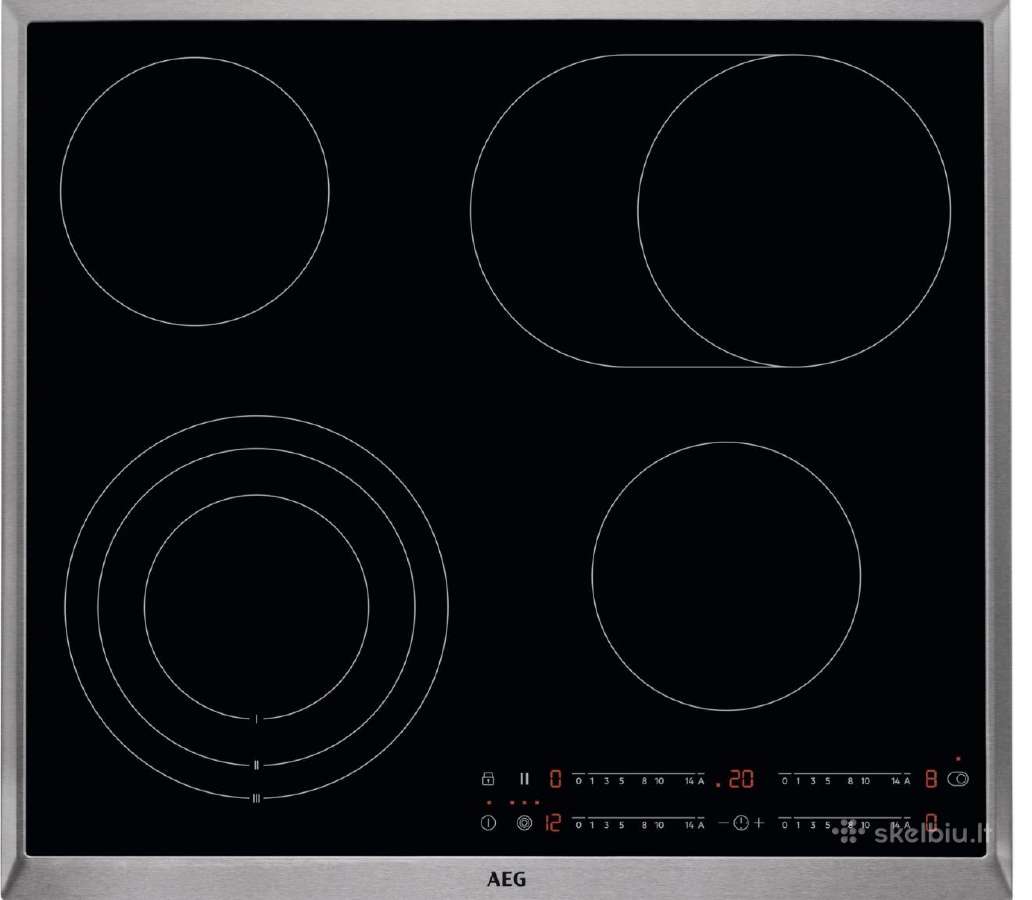This screenshot has height=900, width=1032.
Task: Tap the innermost ring of the triple zone
Action: click(x=257, y=606)
